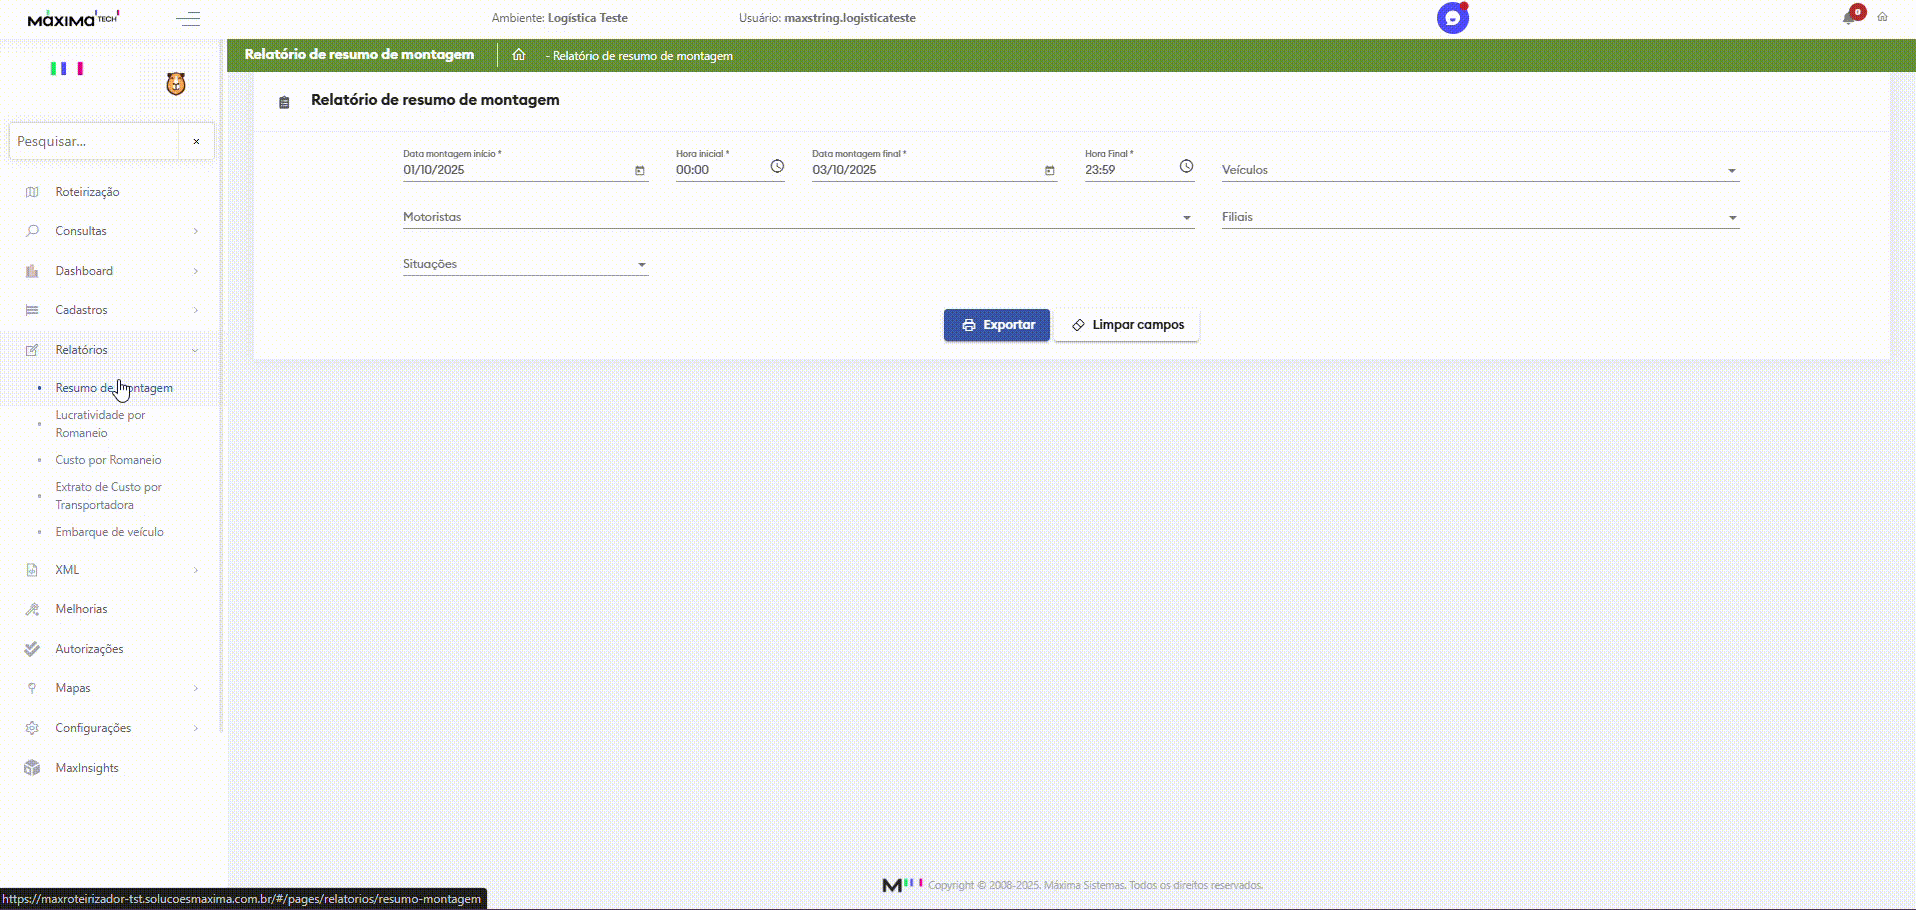Click the Dashboard chart icon
Viewport: 1916px width, 910px height.
pos(32,271)
